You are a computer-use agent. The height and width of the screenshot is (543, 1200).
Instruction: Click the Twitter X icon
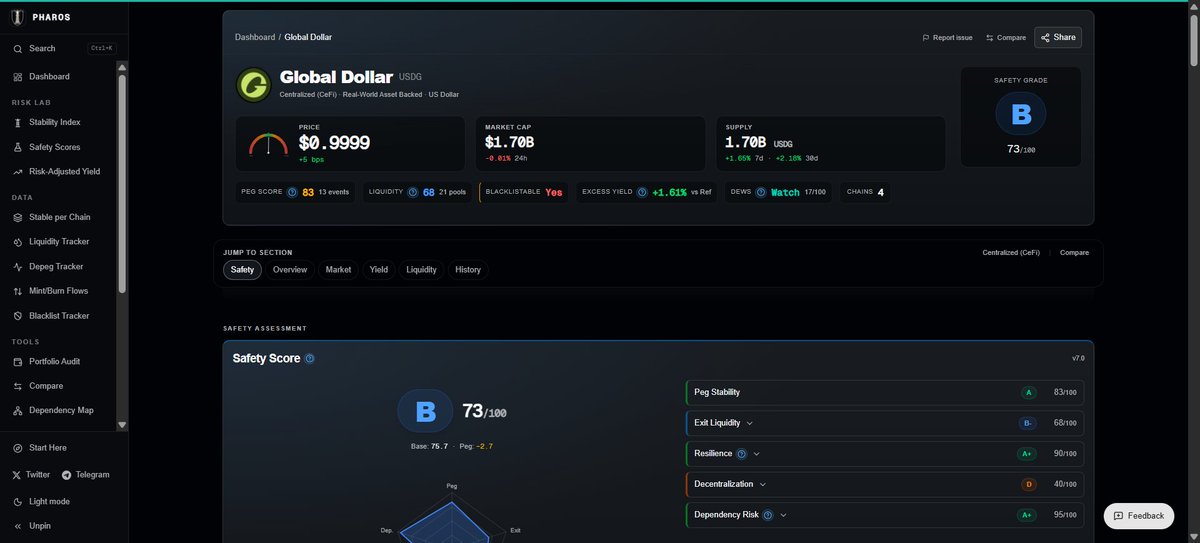click(17, 475)
